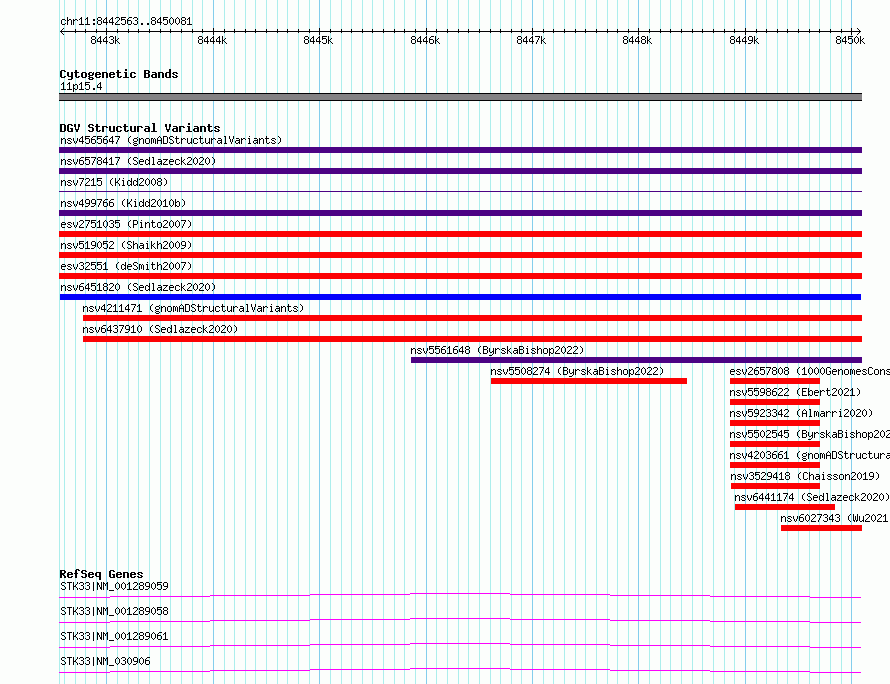Click the gray 11p15.4 cytogenetic band bar
Screen dimensions: 890x684
point(460,97)
